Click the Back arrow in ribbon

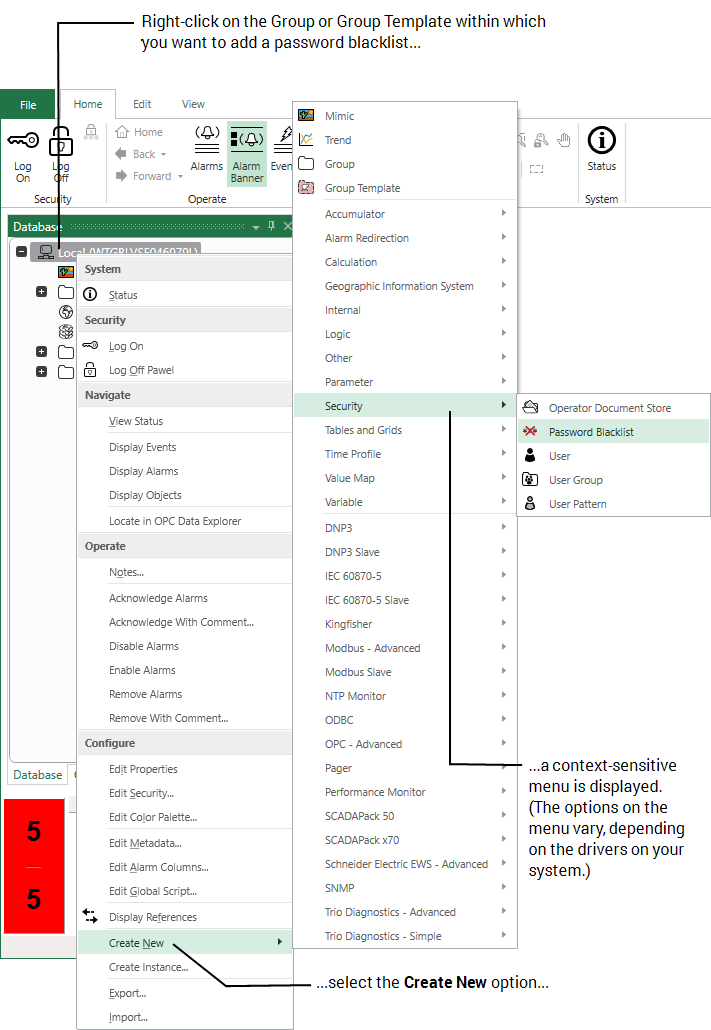121,154
